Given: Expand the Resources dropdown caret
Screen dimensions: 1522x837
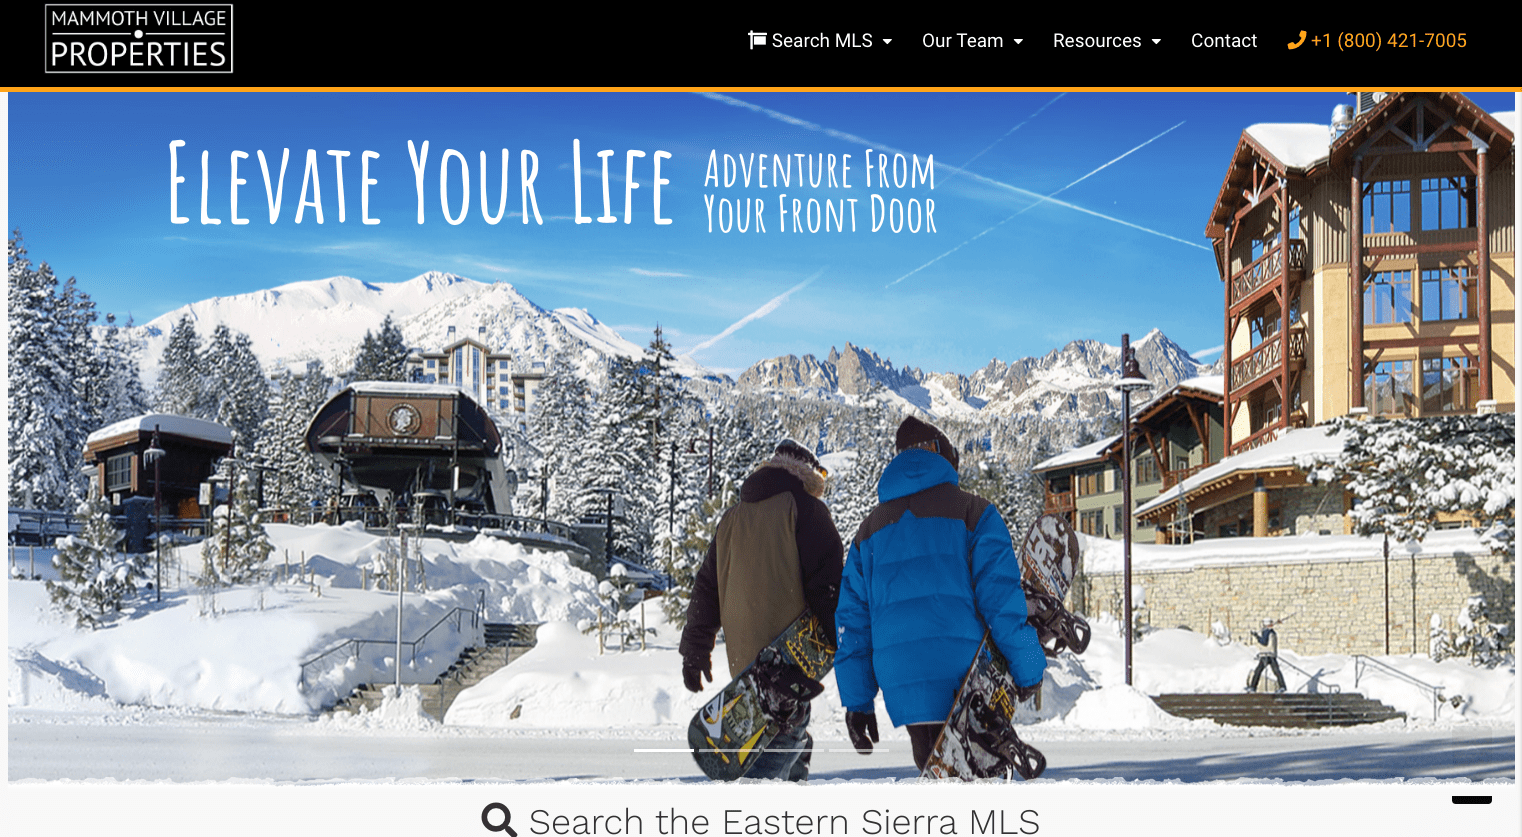Looking at the screenshot, I should [x=1156, y=41].
